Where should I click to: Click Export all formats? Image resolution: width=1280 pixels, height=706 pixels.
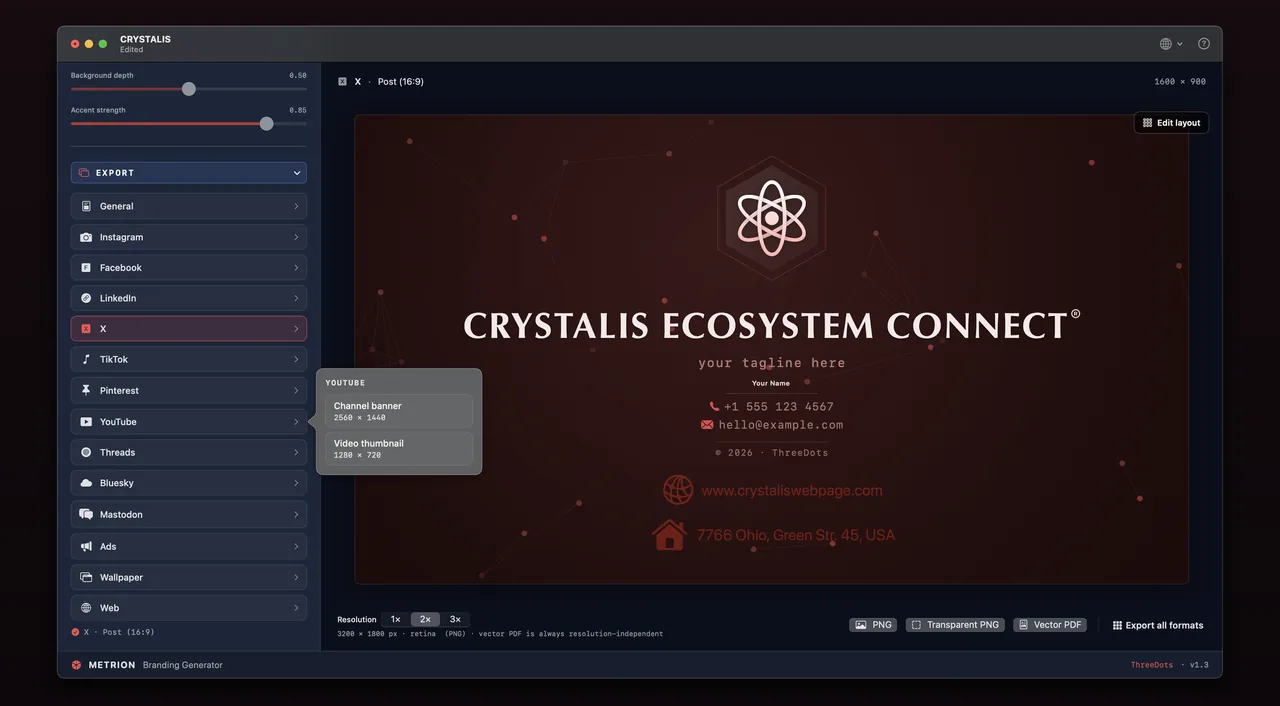1158,625
